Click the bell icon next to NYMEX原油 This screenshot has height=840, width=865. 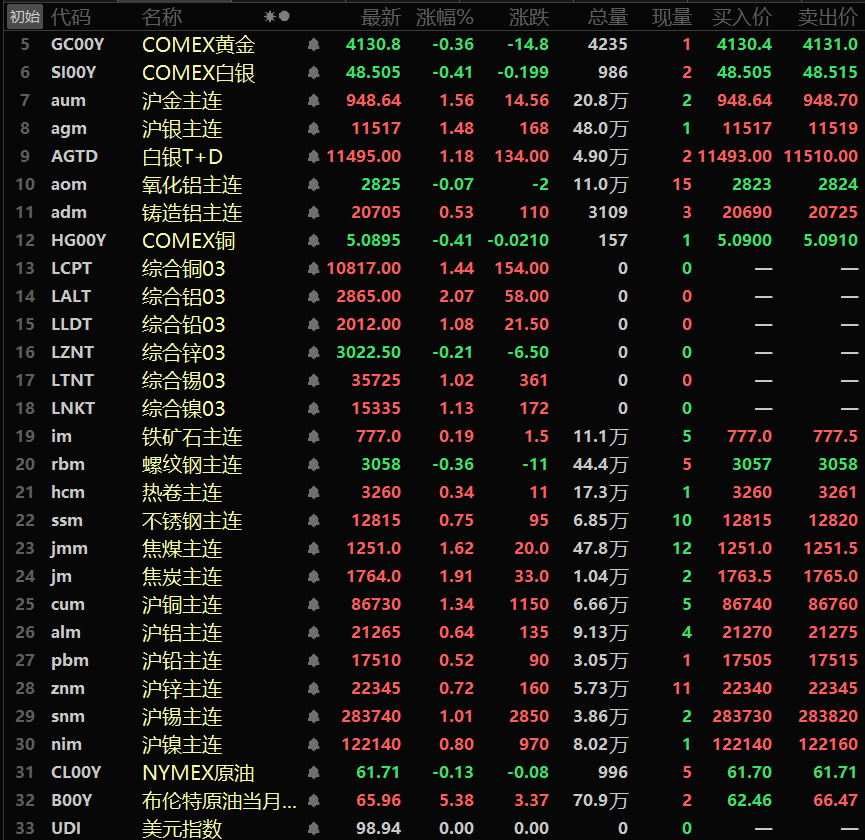pyautogui.click(x=313, y=772)
